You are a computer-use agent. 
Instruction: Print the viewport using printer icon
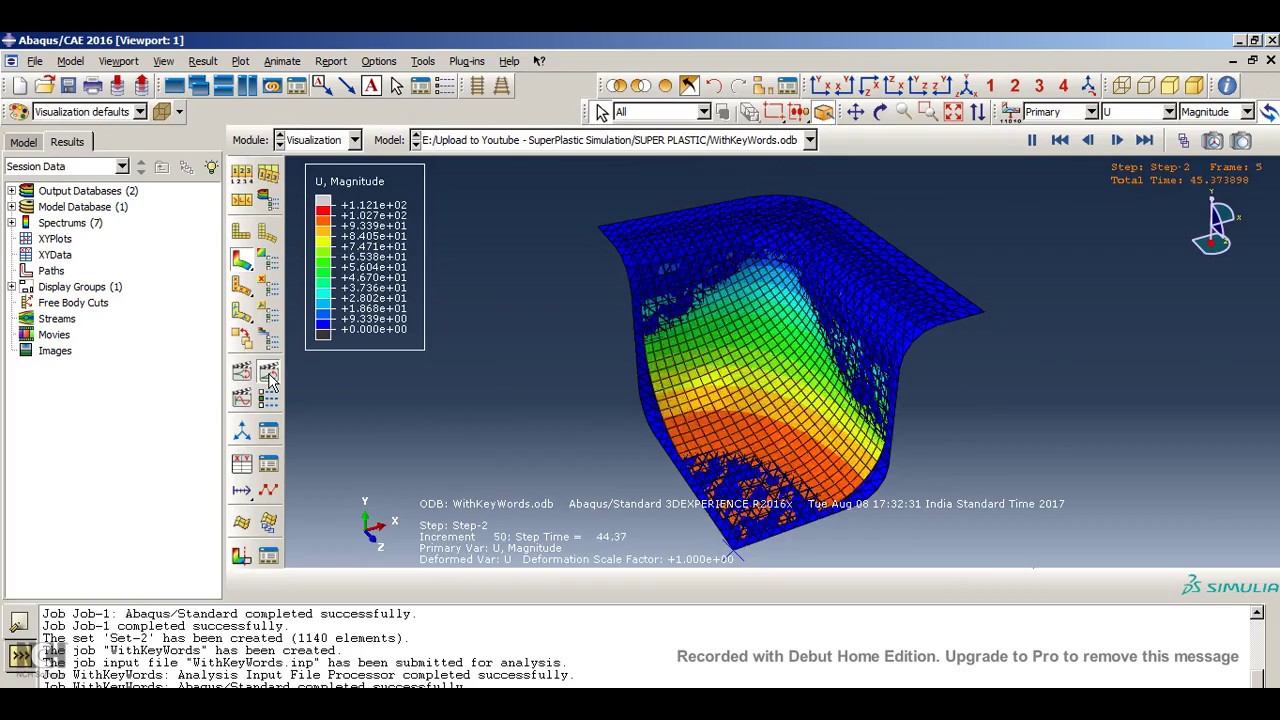[x=92, y=86]
